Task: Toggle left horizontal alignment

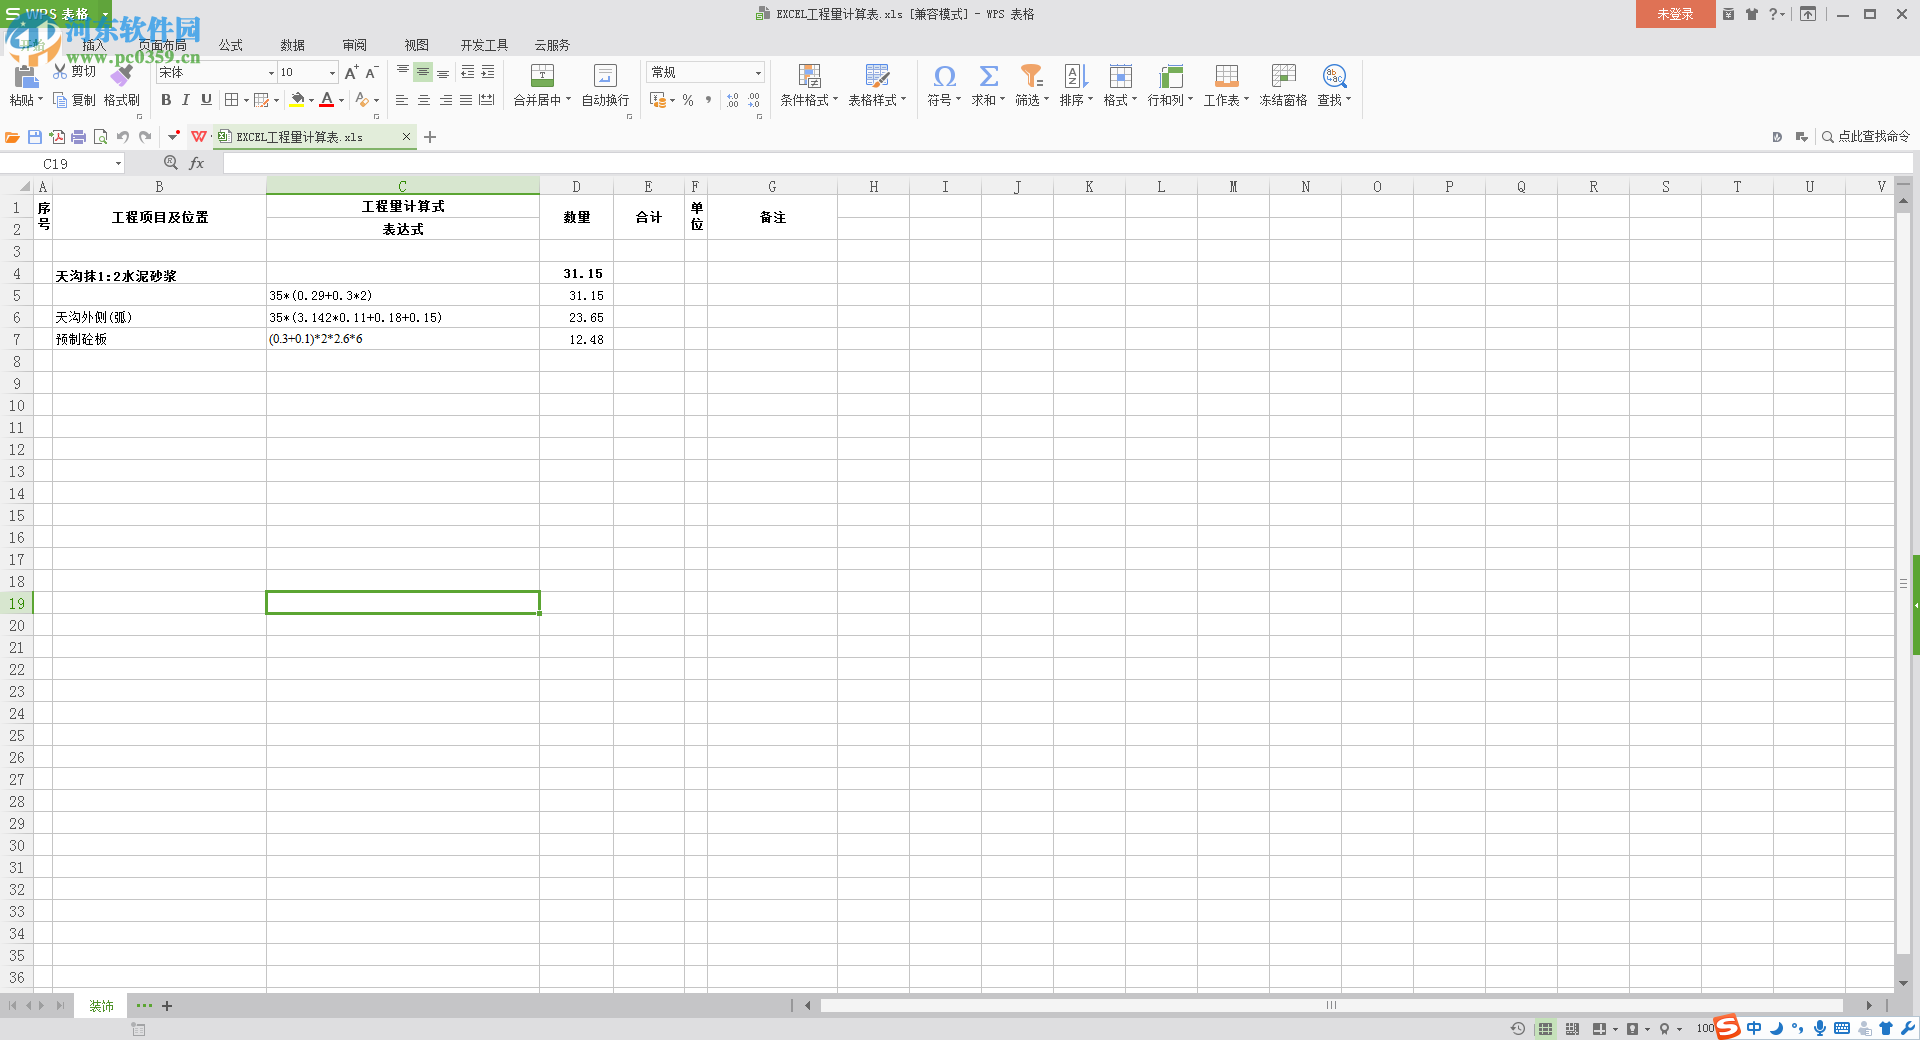Action: (402, 100)
